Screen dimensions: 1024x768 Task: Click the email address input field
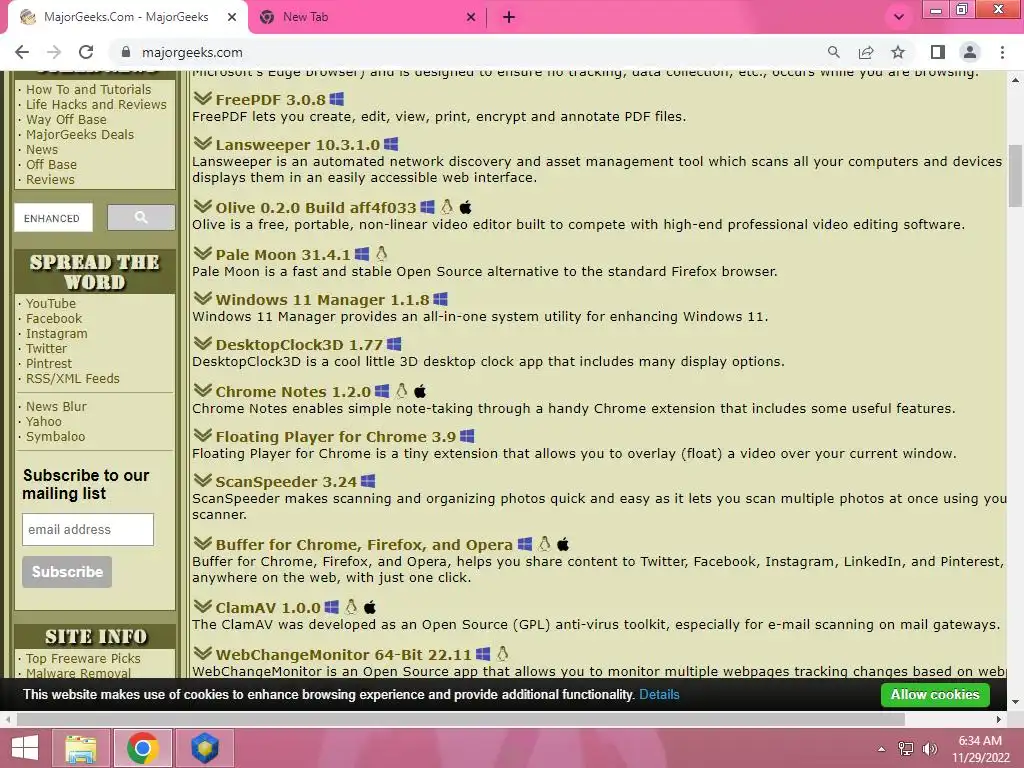(x=88, y=530)
